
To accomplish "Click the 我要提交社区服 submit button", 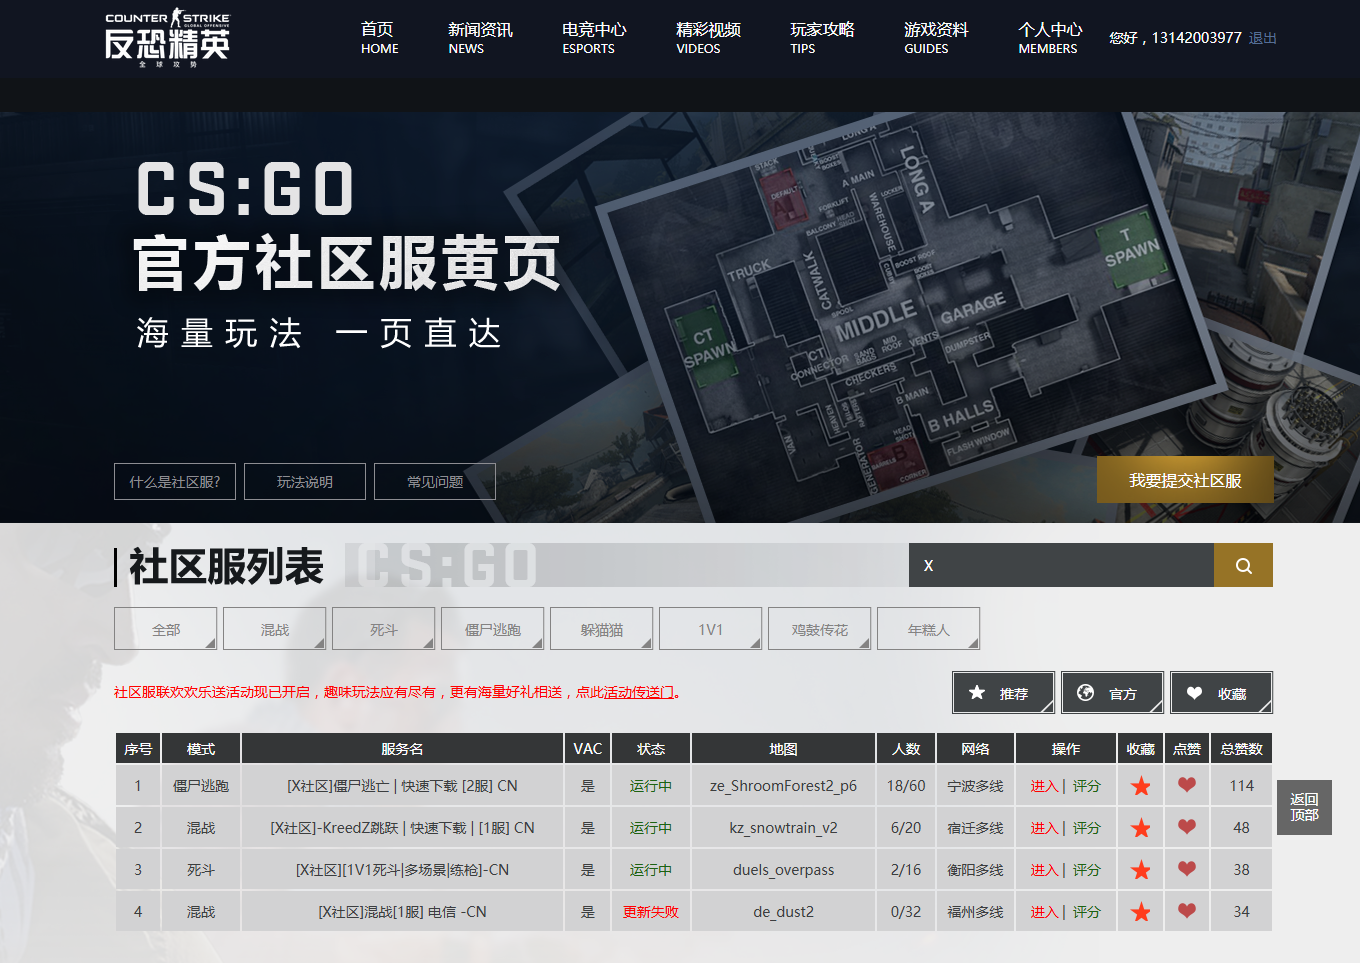I will point(1185,480).
